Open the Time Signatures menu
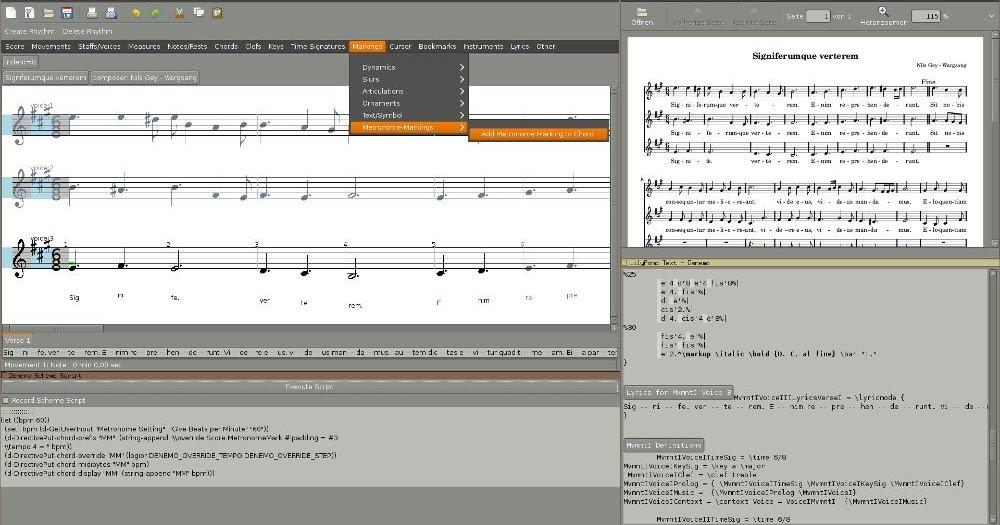The width and height of the screenshot is (1000, 525). click(x=318, y=47)
